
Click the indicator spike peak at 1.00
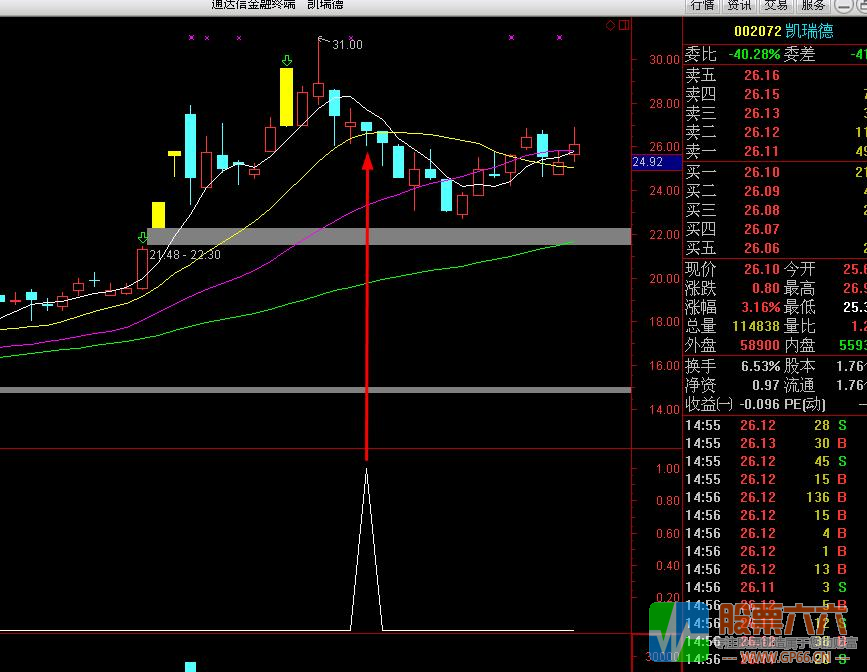coord(366,470)
